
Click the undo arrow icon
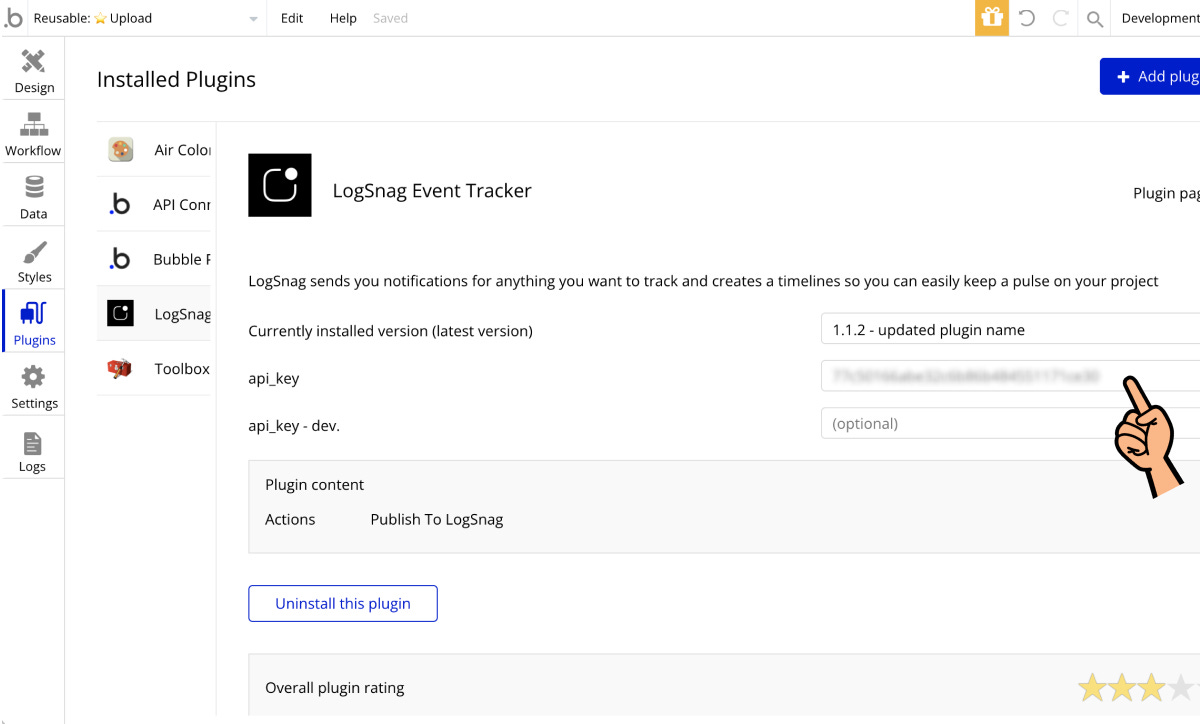(1026, 18)
